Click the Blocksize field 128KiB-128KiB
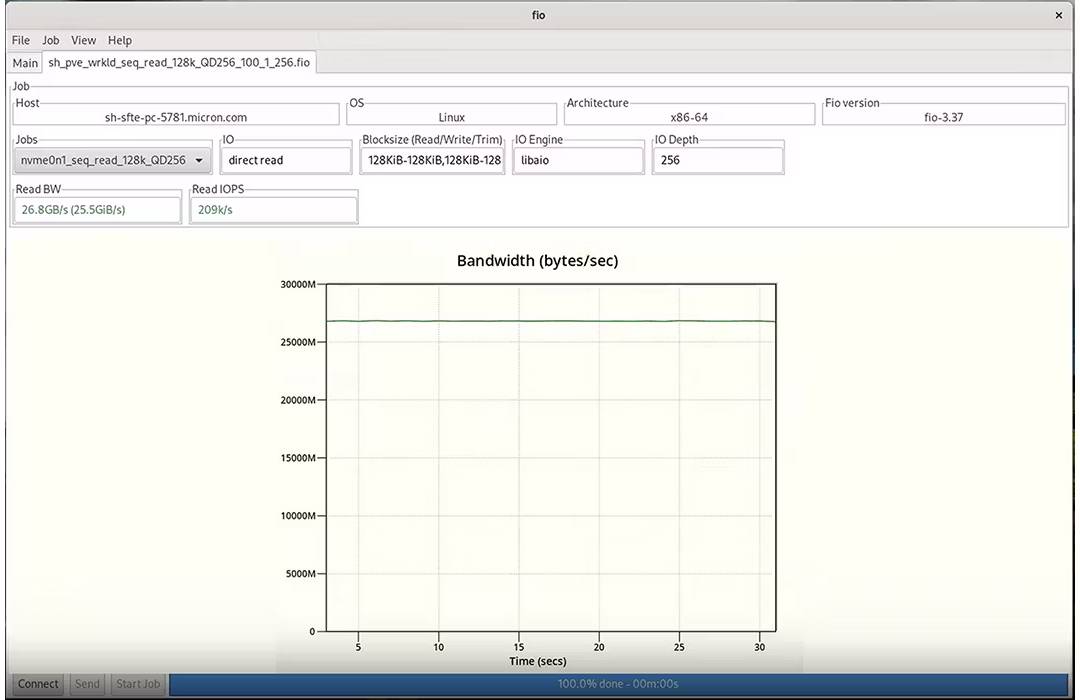The height and width of the screenshot is (700, 1080). (x=433, y=161)
